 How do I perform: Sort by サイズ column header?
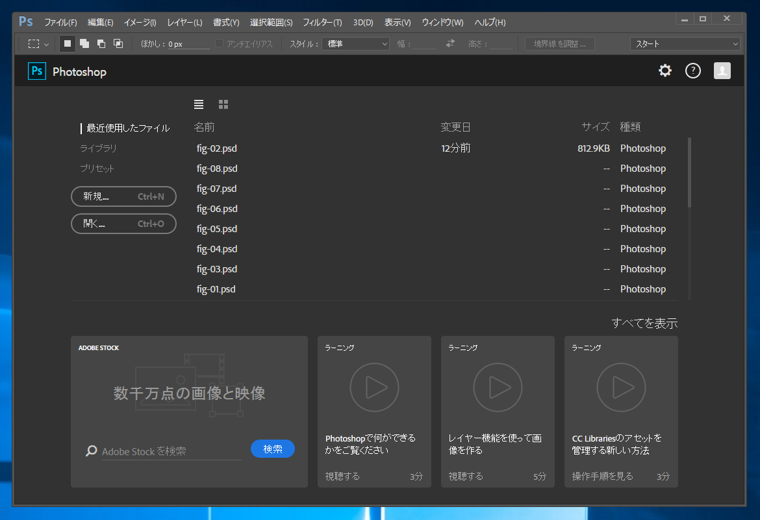(596, 127)
